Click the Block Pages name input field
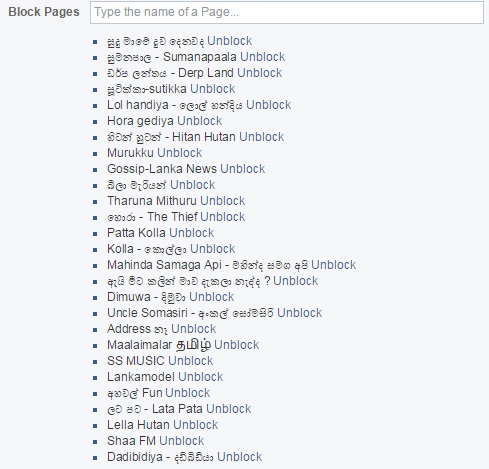 click(x=287, y=12)
